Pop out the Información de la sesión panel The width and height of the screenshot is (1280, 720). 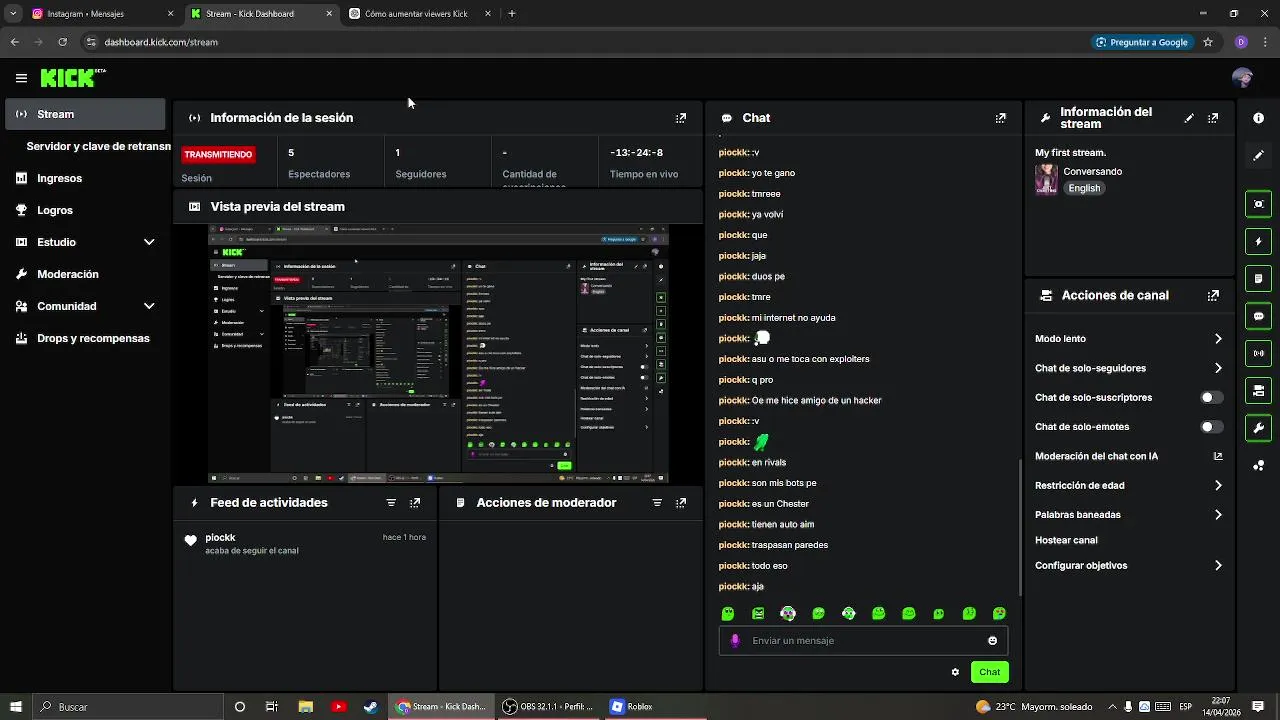pyautogui.click(x=681, y=118)
